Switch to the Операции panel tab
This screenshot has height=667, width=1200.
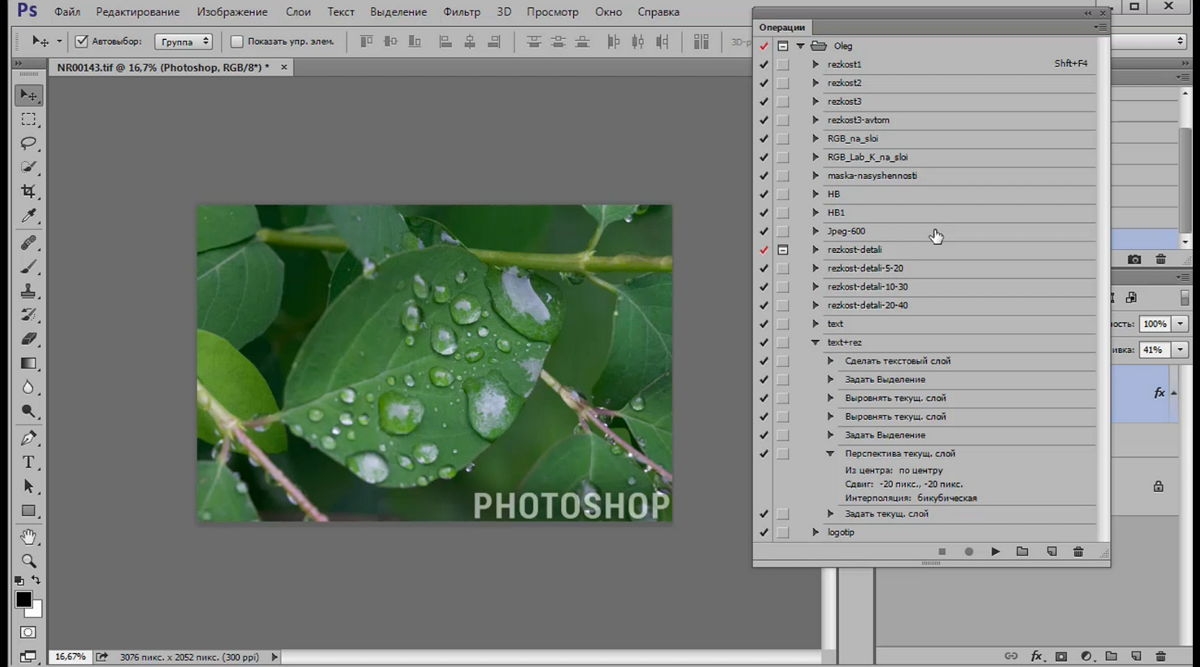pos(783,27)
